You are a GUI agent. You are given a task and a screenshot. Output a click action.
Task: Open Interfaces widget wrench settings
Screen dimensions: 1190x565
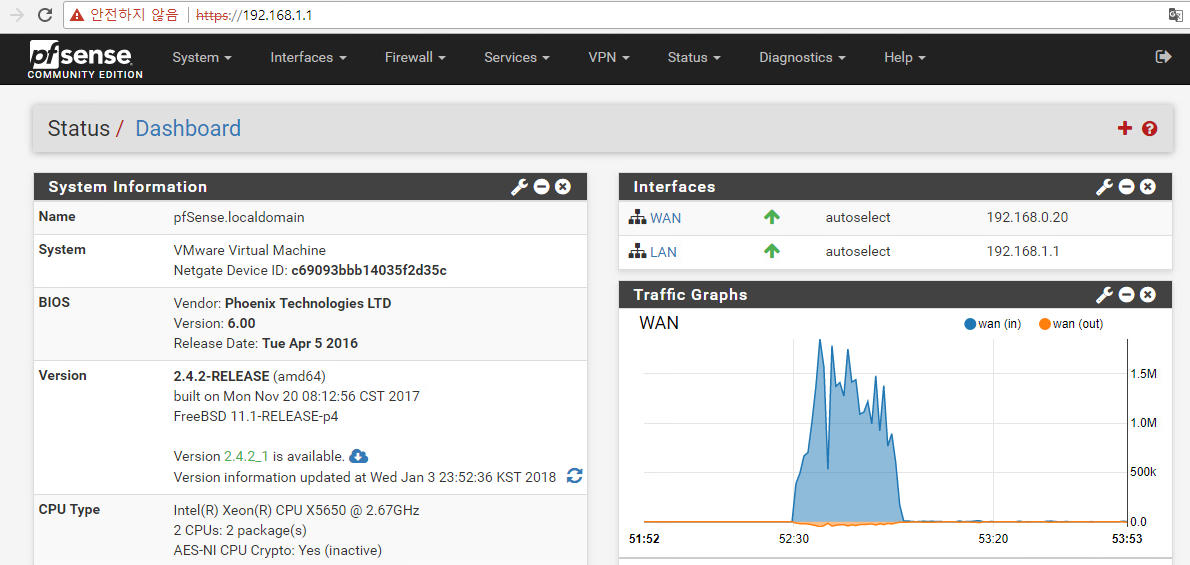(x=1105, y=187)
